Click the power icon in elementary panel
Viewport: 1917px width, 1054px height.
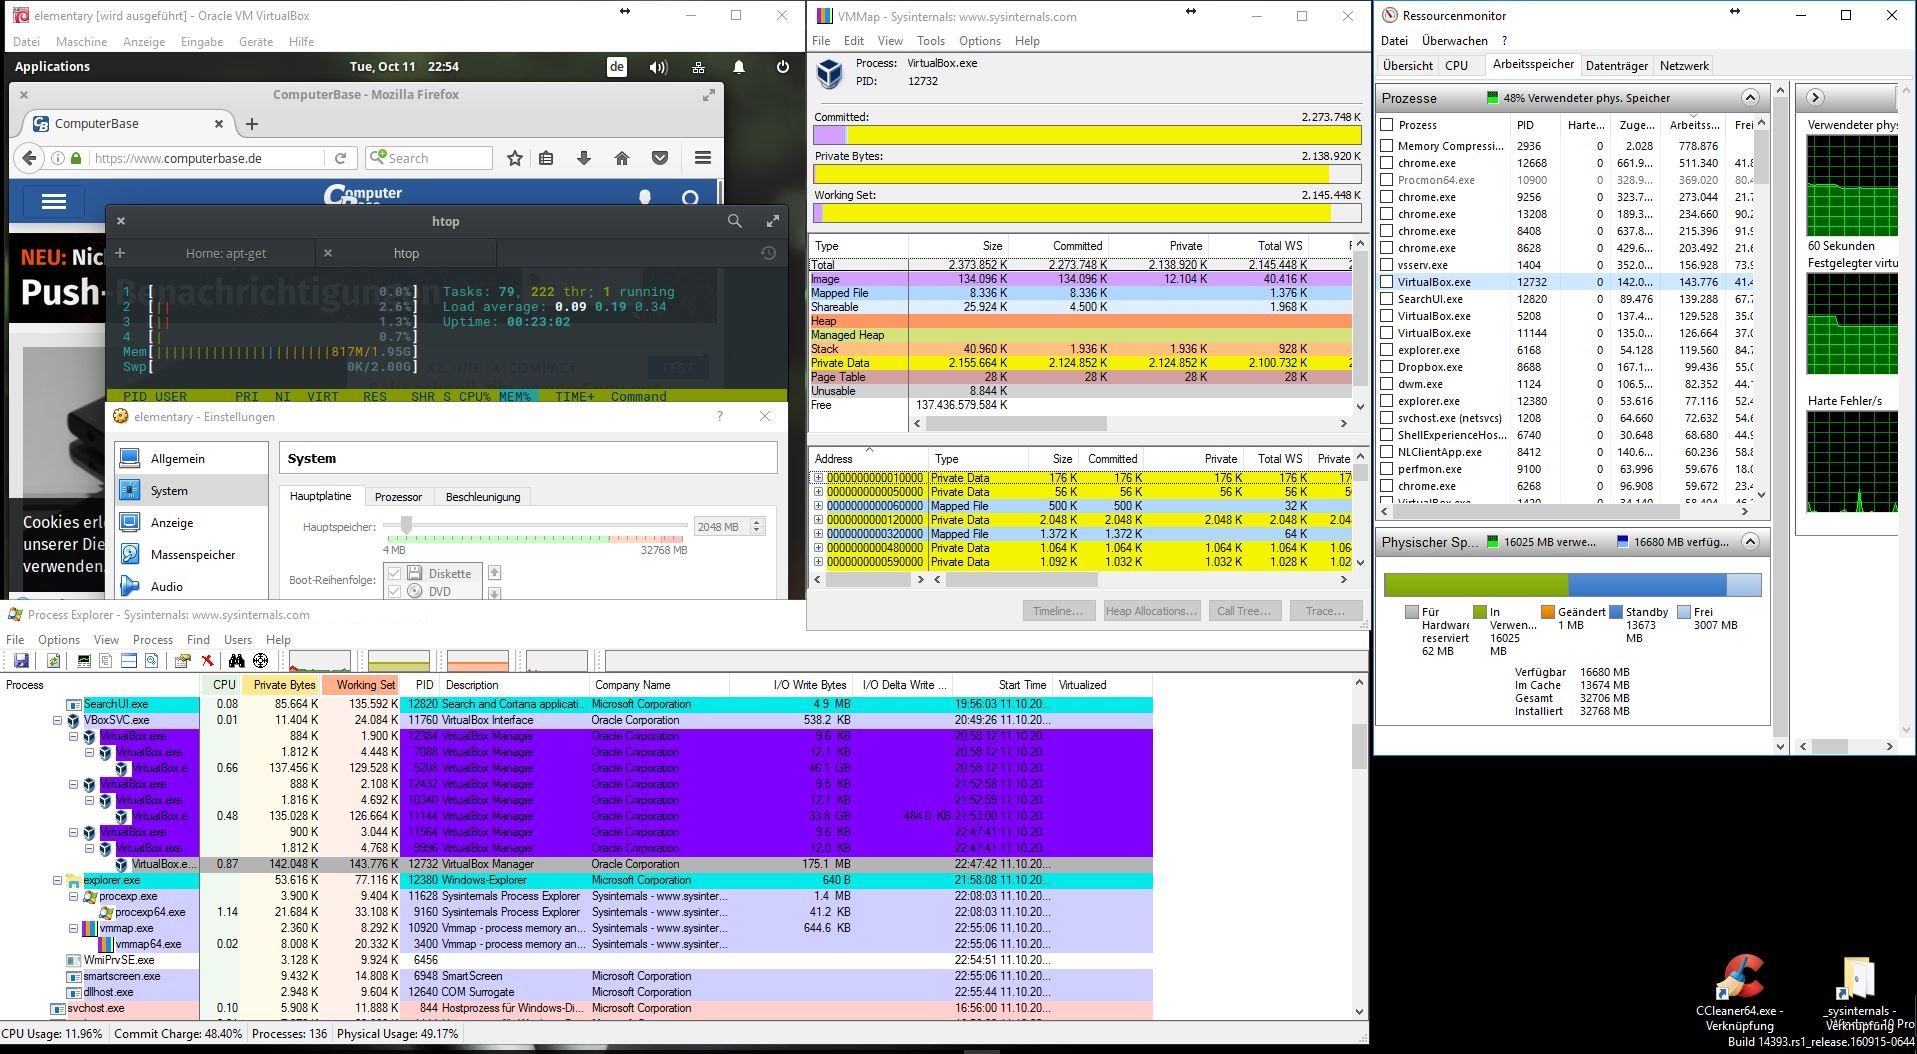[783, 67]
